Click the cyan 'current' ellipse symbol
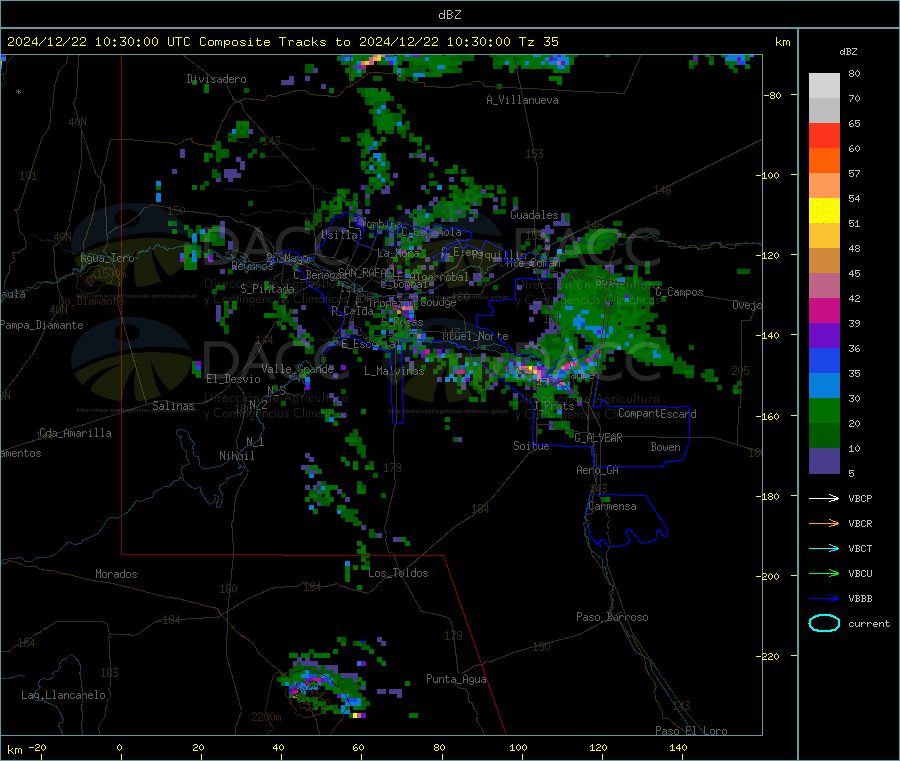900x761 pixels. [824, 623]
